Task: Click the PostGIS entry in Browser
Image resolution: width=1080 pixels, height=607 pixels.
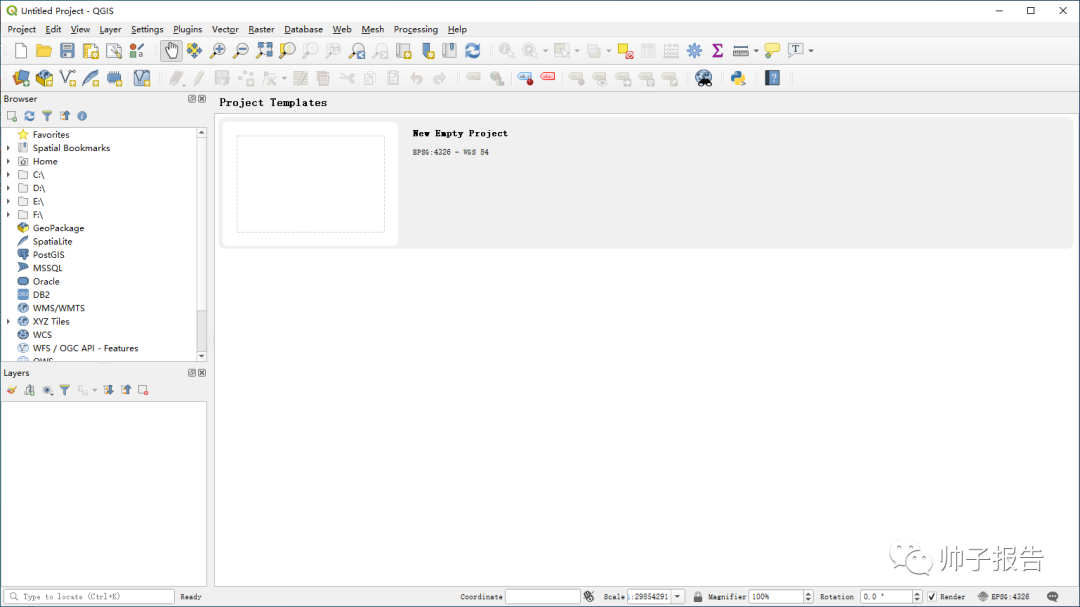Action: click(48, 255)
